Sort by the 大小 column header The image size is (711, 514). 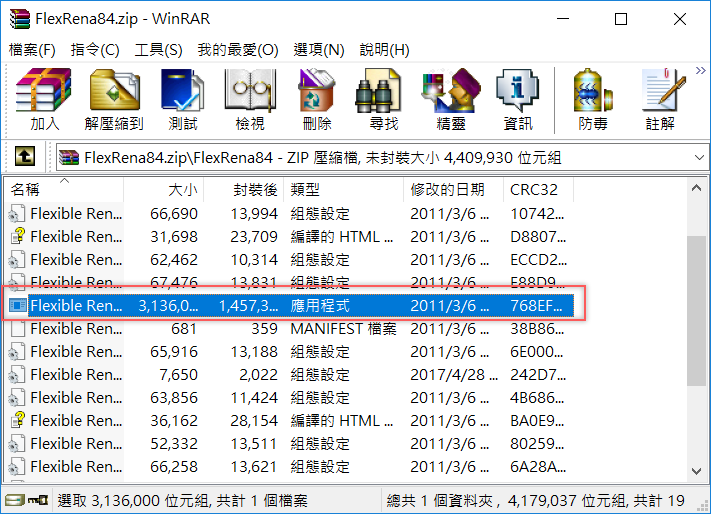point(163,189)
